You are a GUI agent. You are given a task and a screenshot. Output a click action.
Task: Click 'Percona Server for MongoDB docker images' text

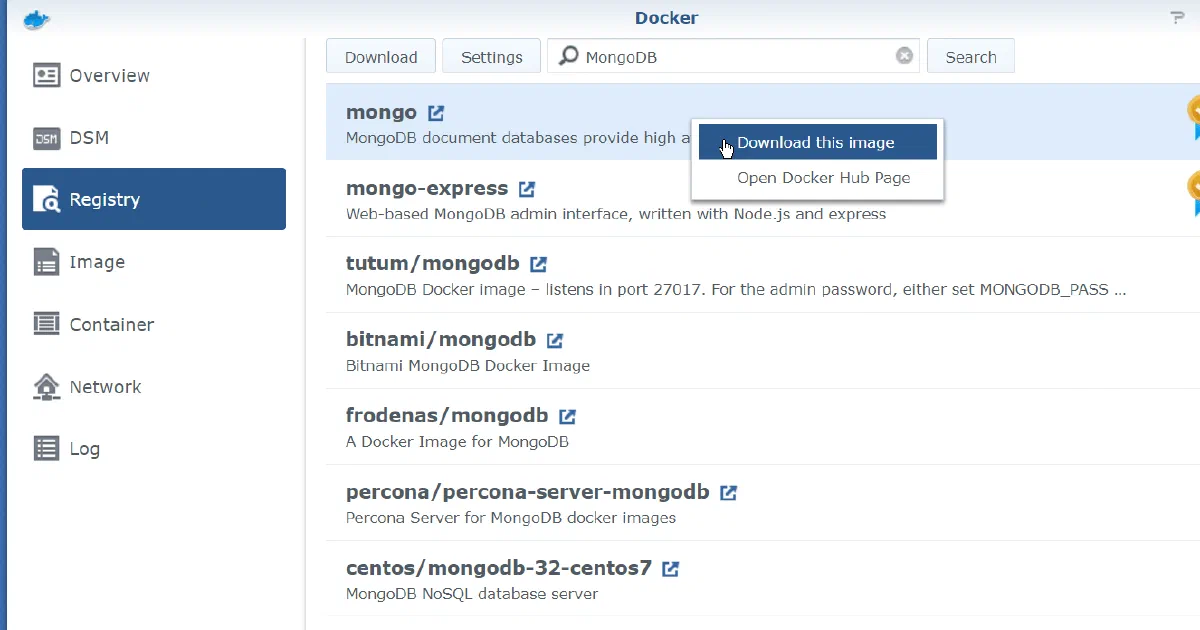(511, 518)
